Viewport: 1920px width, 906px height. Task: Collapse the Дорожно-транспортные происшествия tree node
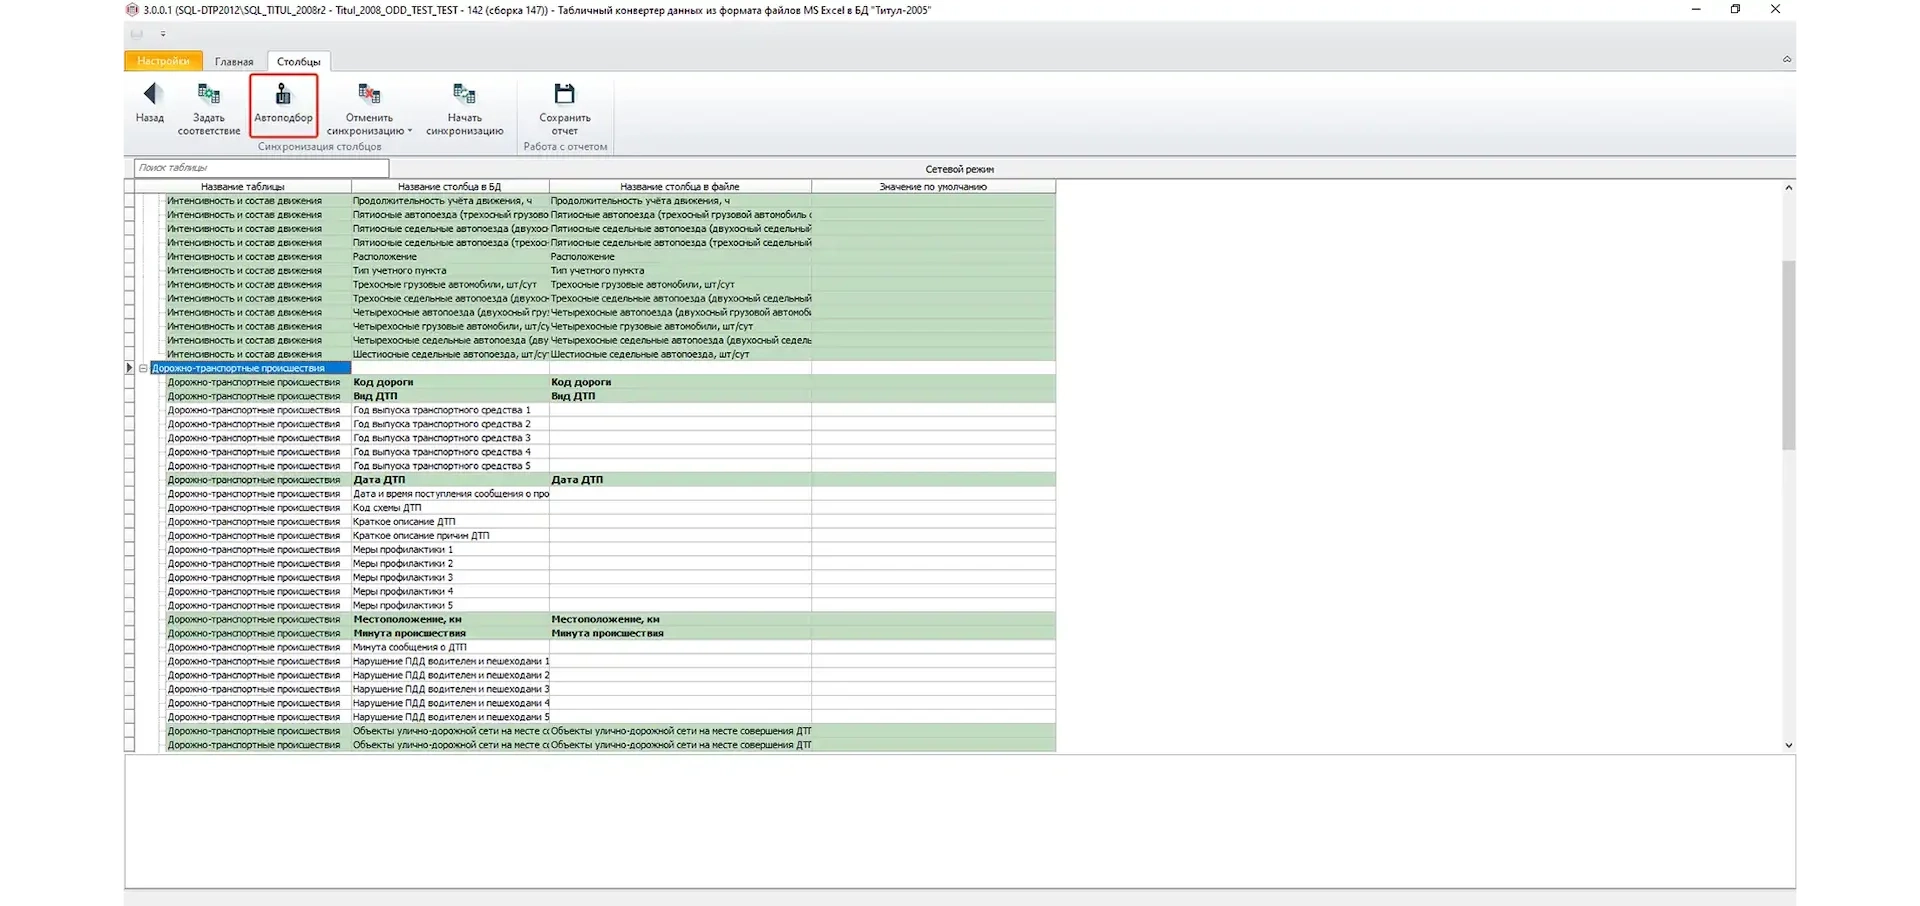click(x=143, y=368)
